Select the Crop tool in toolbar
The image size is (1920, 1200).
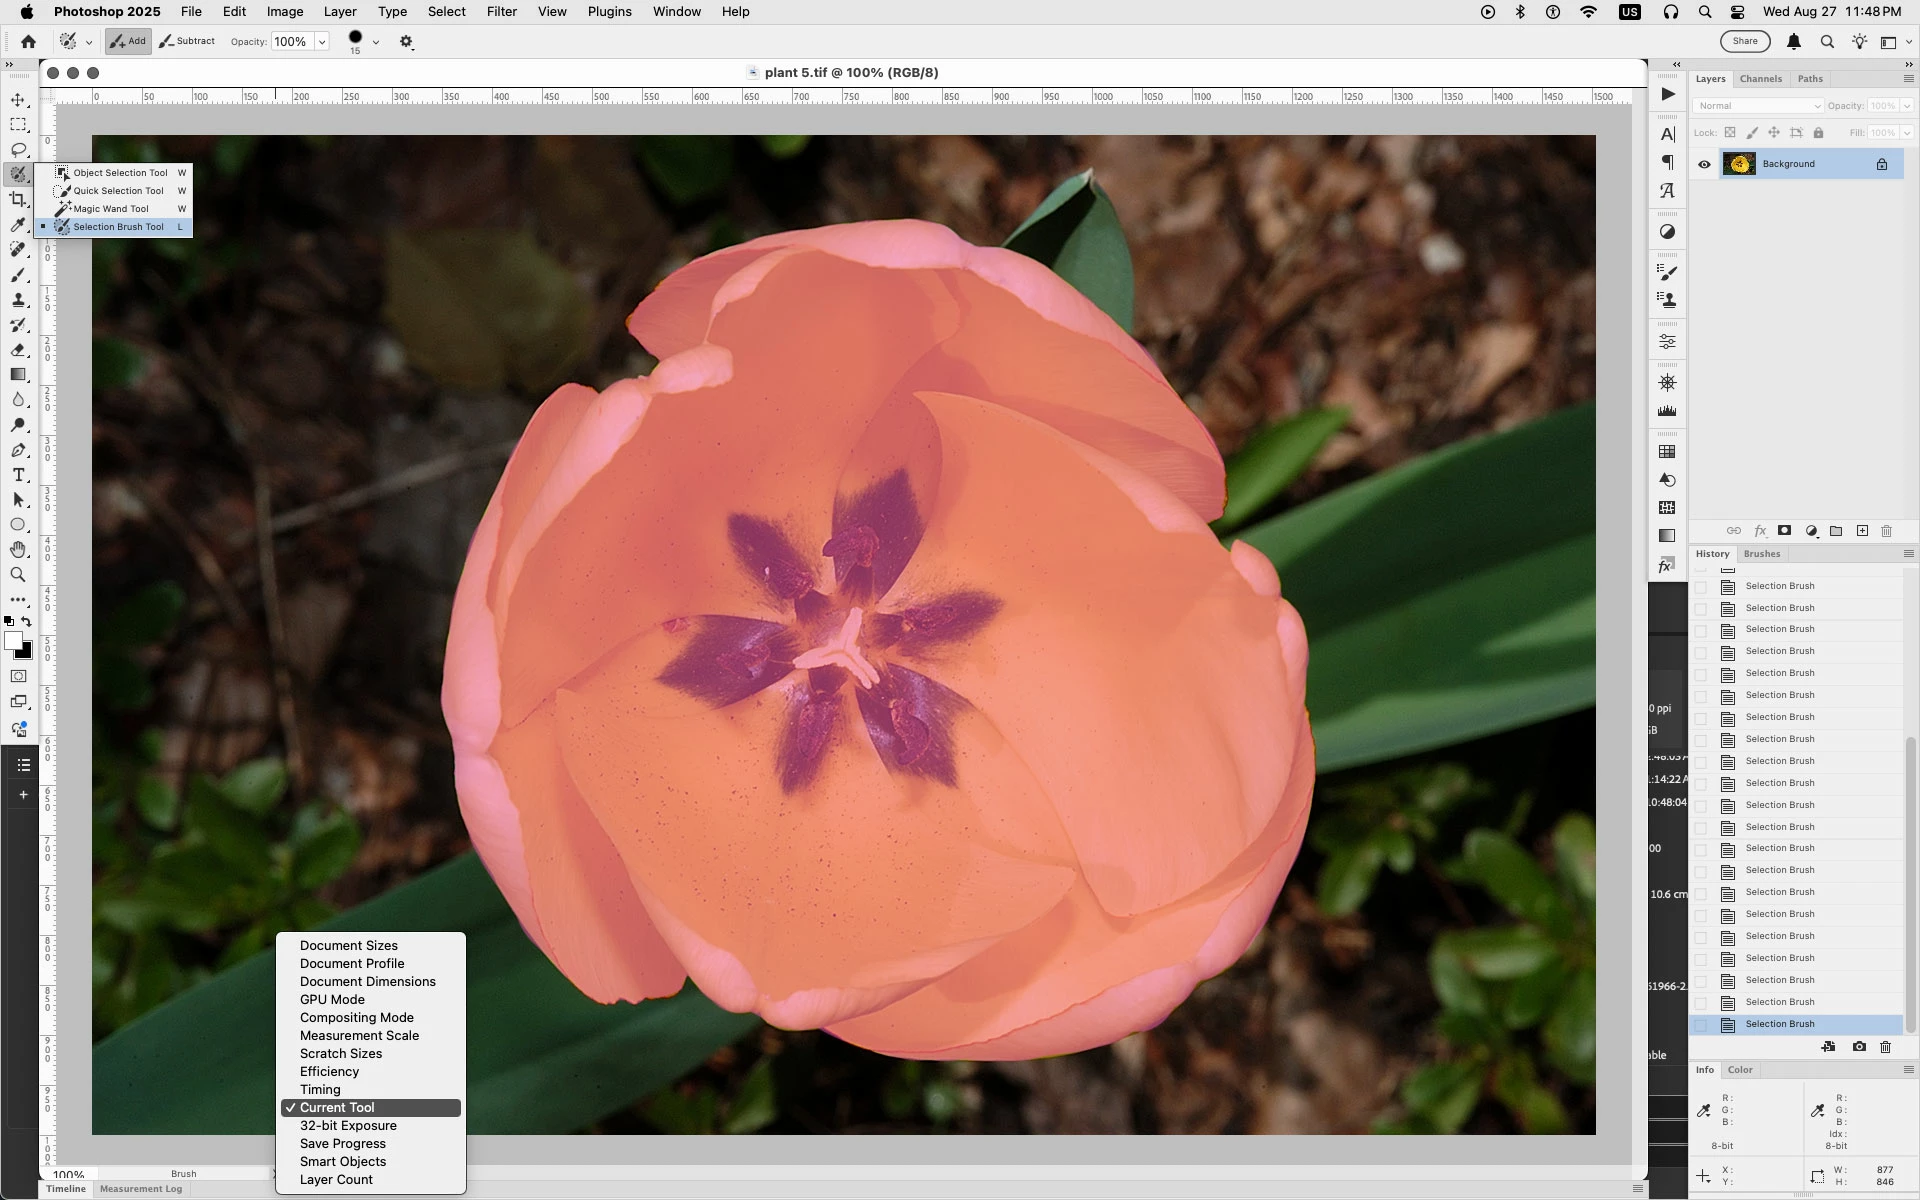[18, 200]
